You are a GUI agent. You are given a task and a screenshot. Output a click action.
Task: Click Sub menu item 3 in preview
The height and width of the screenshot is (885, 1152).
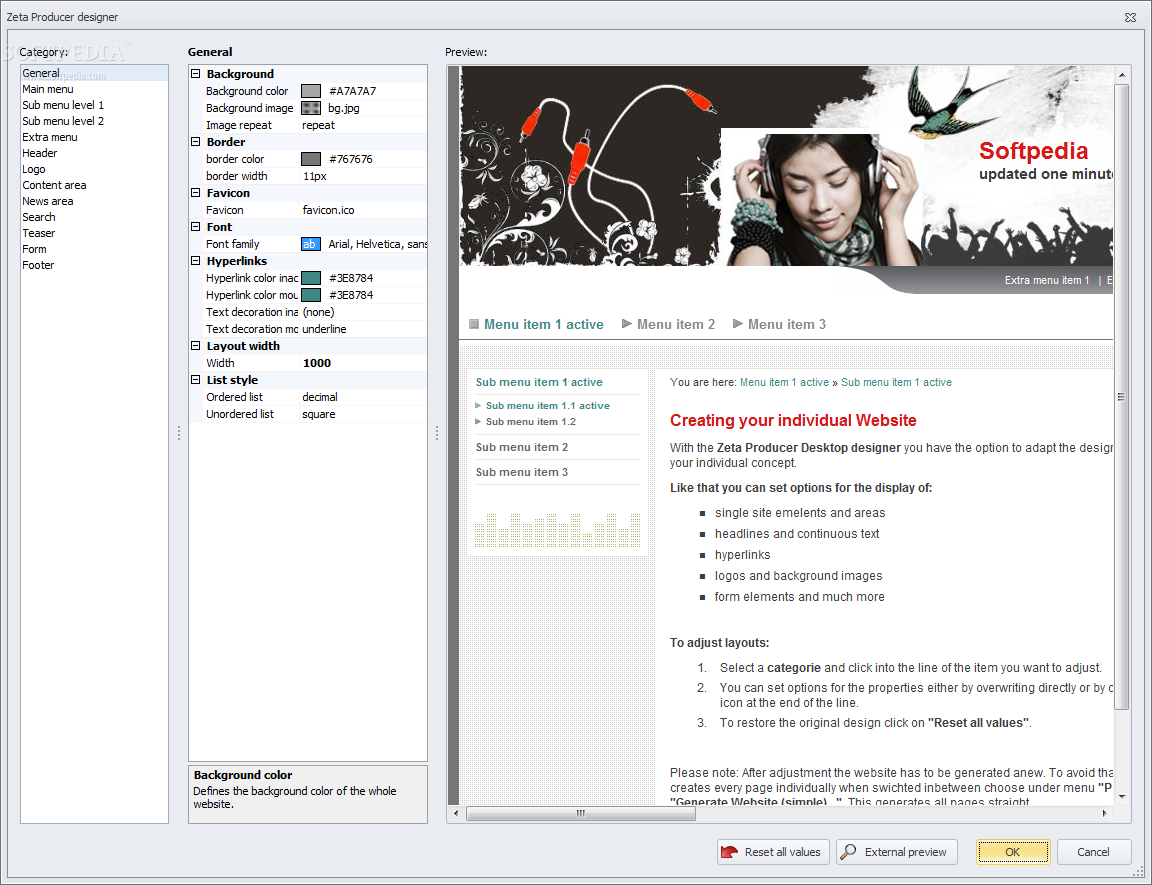[x=522, y=472]
